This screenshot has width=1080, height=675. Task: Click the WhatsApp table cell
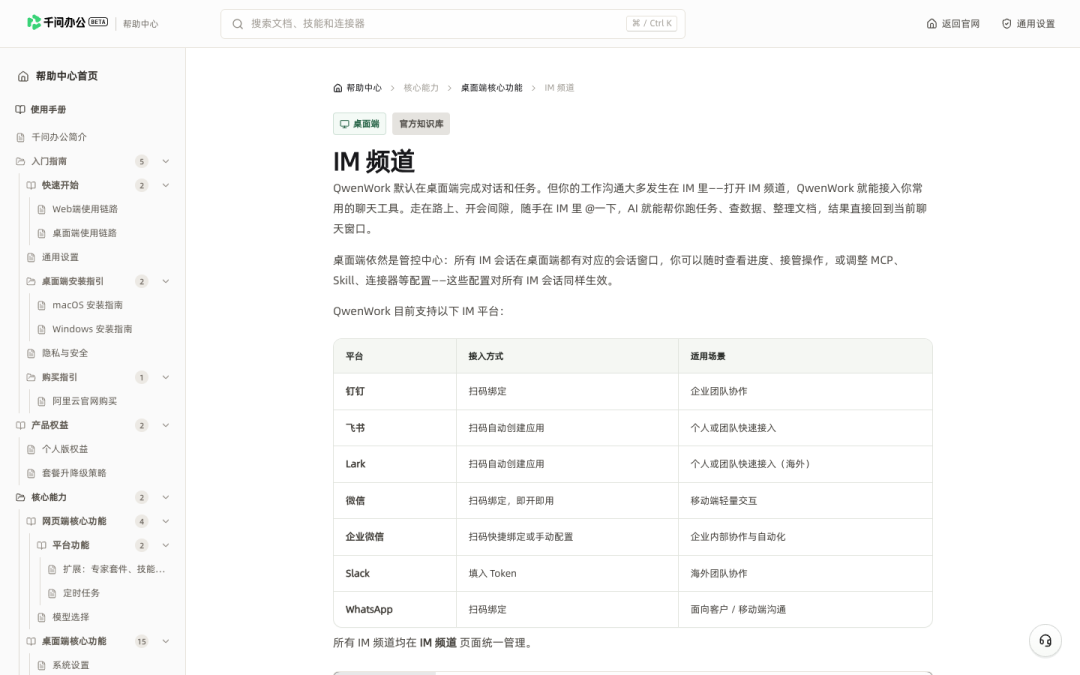coord(395,610)
